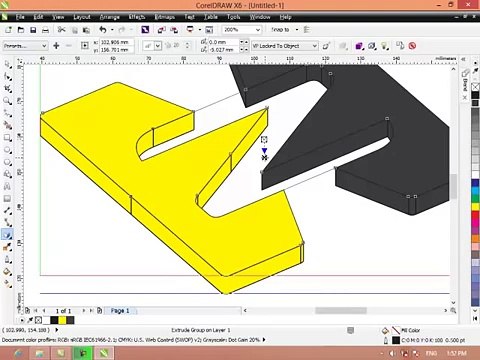This screenshot has width=480, height=360.
Task: Click the Export icon
Action: point(174,30)
